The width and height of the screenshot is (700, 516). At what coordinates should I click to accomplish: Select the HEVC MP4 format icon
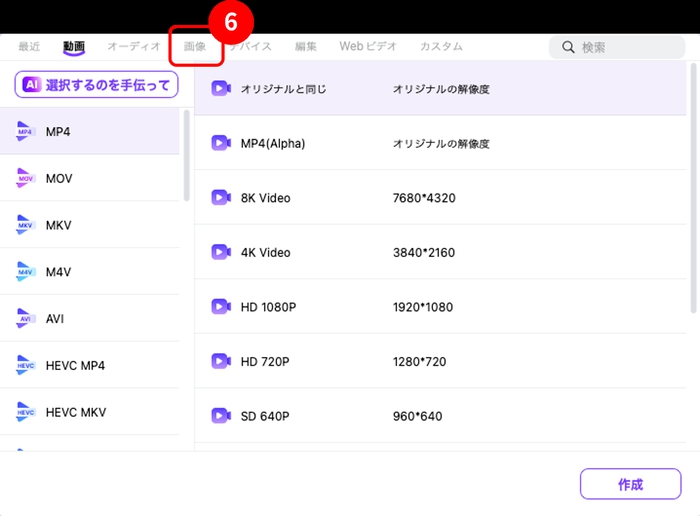pyautogui.click(x=26, y=366)
